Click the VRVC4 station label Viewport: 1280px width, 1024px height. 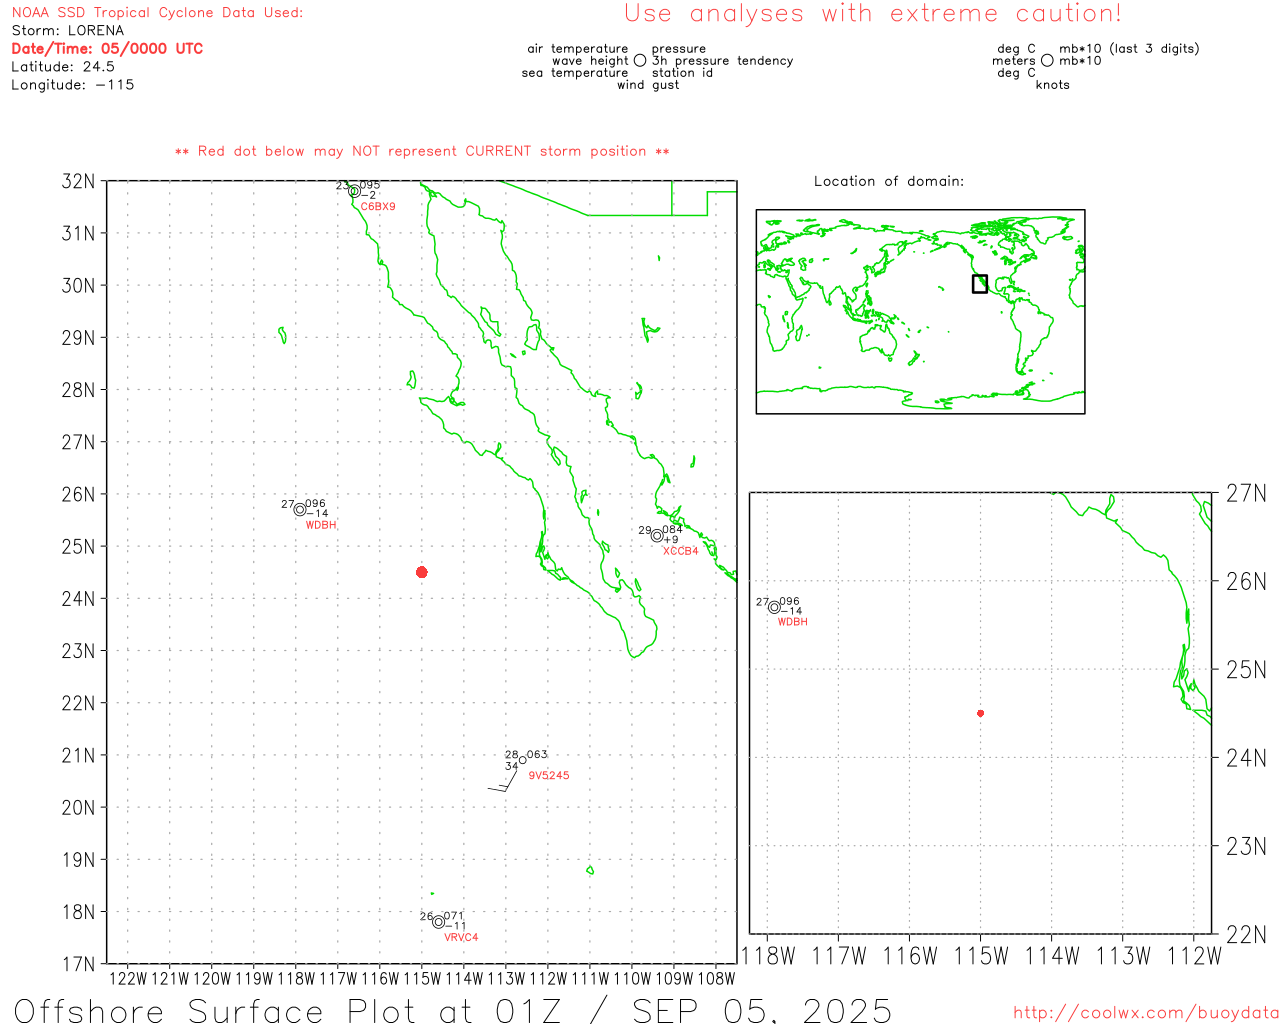[x=461, y=937]
